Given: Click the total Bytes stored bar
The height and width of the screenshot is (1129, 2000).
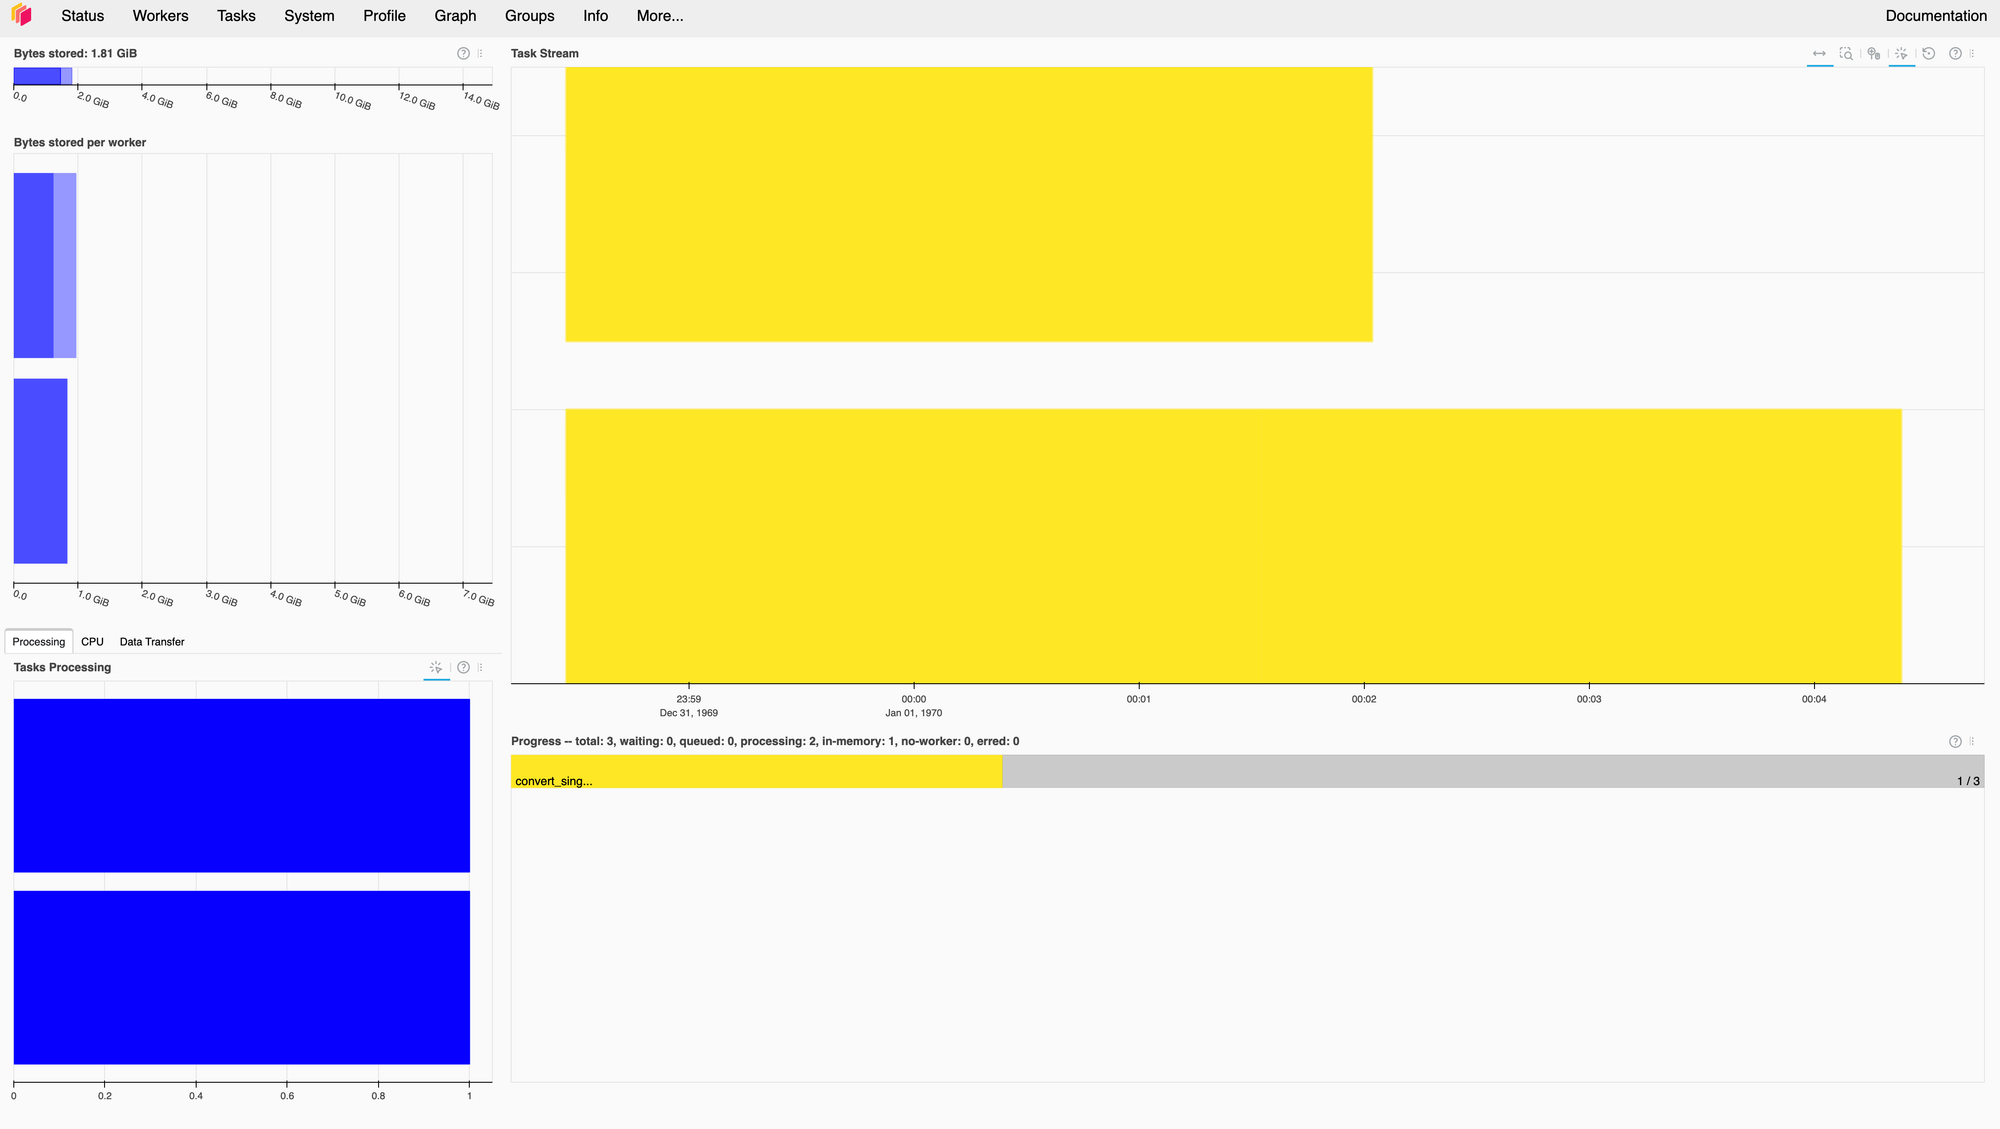Looking at the screenshot, I should pyautogui.click(x=42, y=76).
